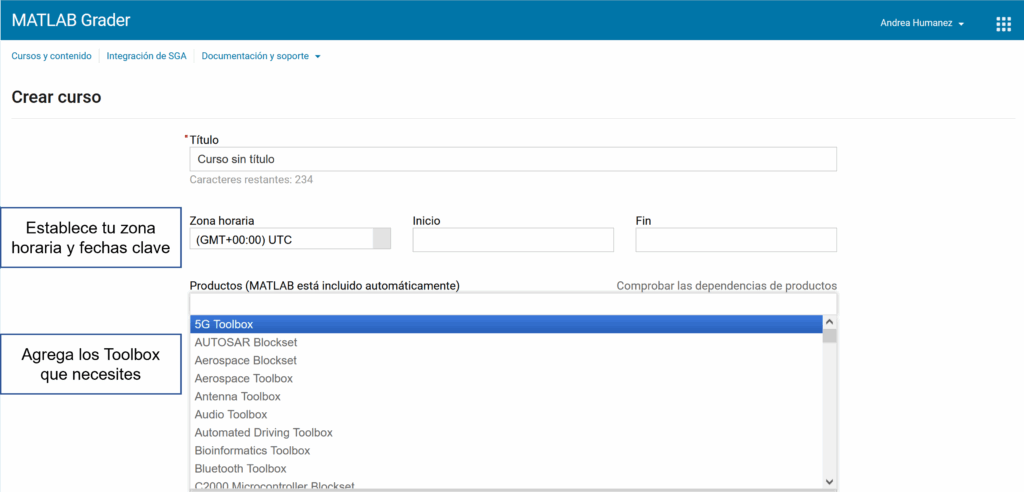Click the product list scroll-up arrow
The width and height of the screenshot is (1024, 492).
click(x=829, y=322)
